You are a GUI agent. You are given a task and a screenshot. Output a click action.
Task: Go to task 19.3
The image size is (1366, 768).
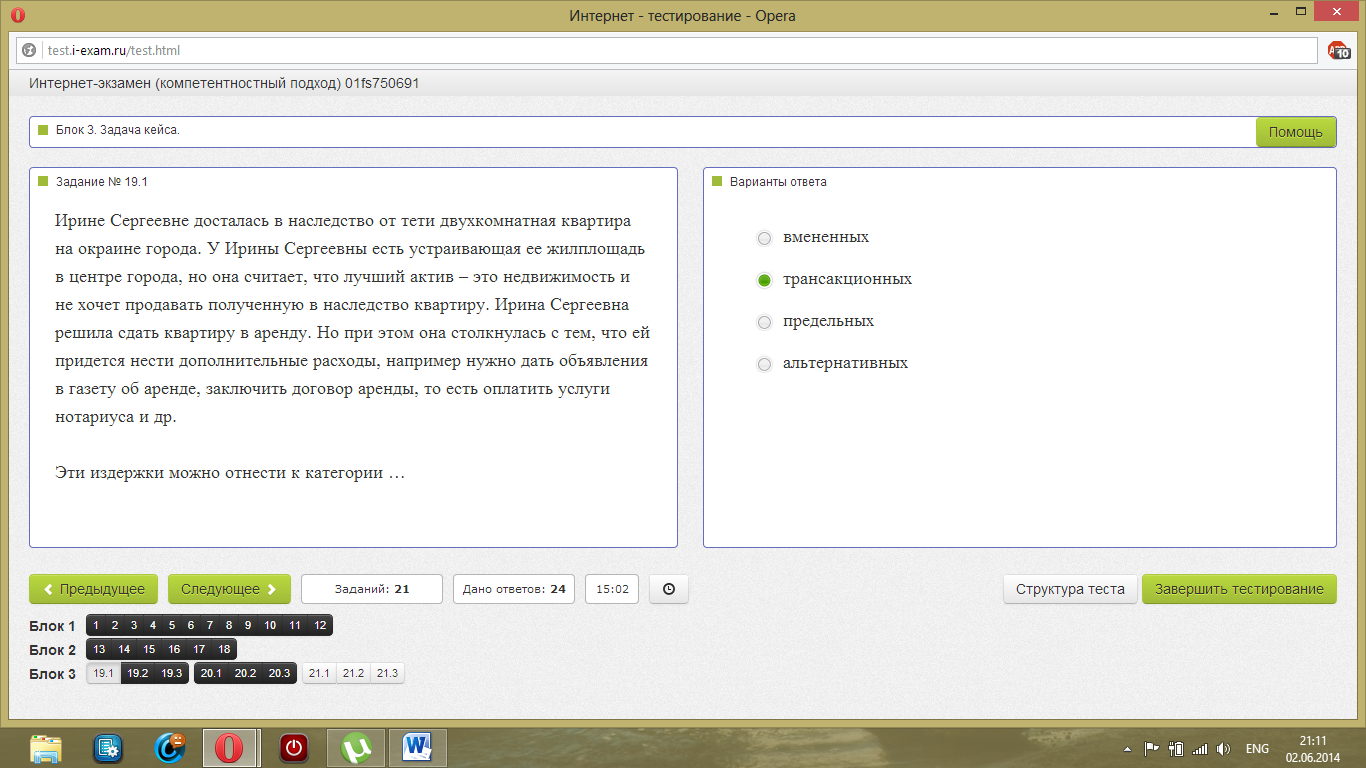[172, 673]
